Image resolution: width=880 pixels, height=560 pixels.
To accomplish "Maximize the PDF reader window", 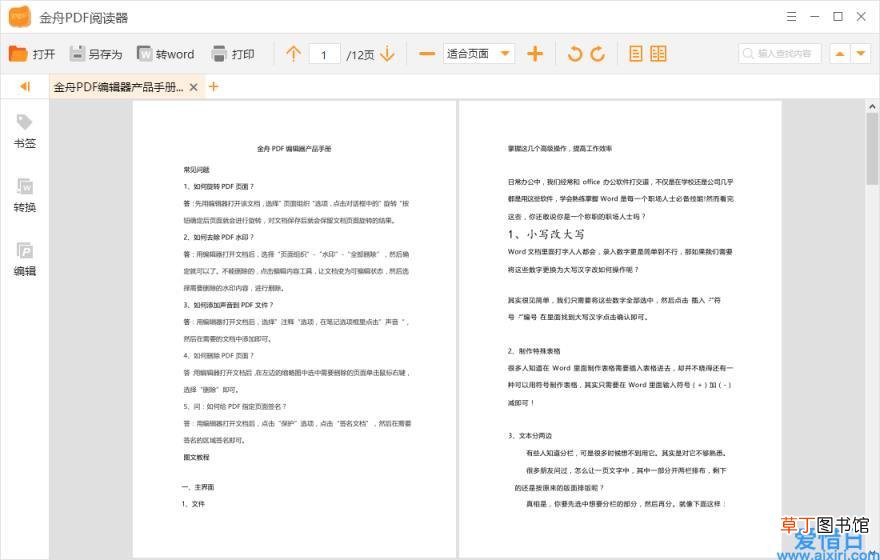I will 837,17.
